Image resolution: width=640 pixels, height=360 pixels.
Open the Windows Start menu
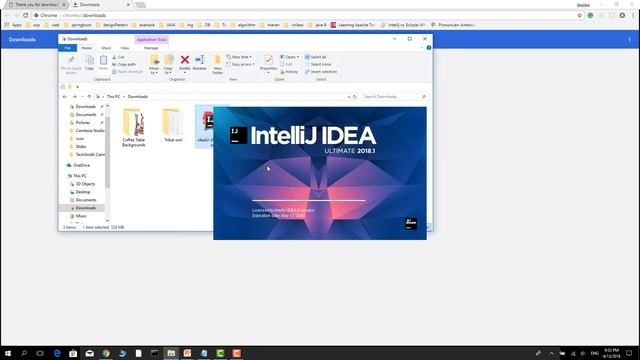point(8,353)
